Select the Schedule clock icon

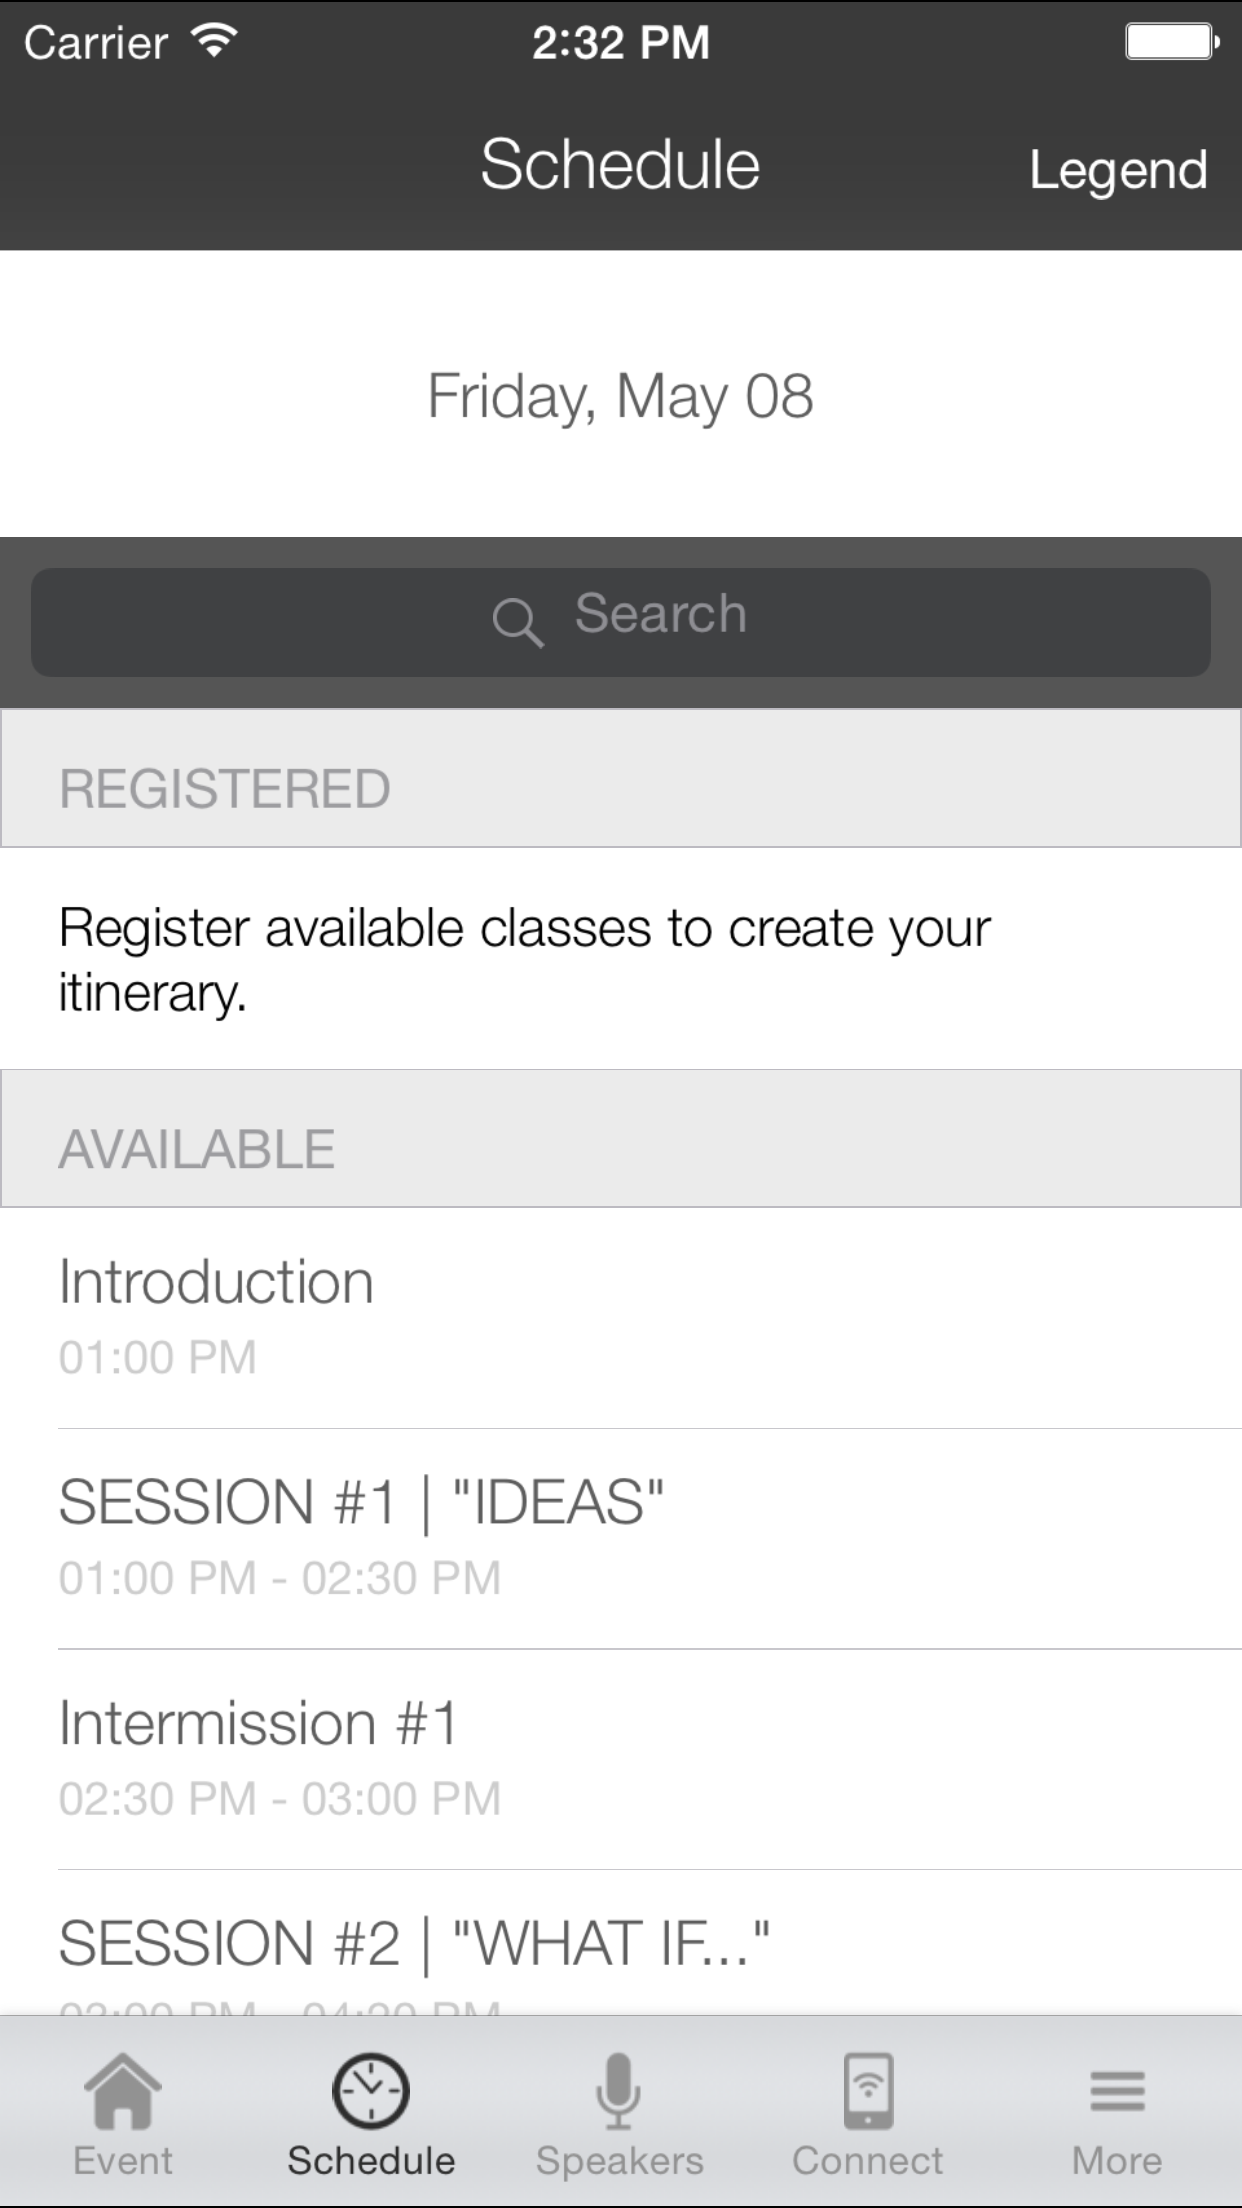371,2090
